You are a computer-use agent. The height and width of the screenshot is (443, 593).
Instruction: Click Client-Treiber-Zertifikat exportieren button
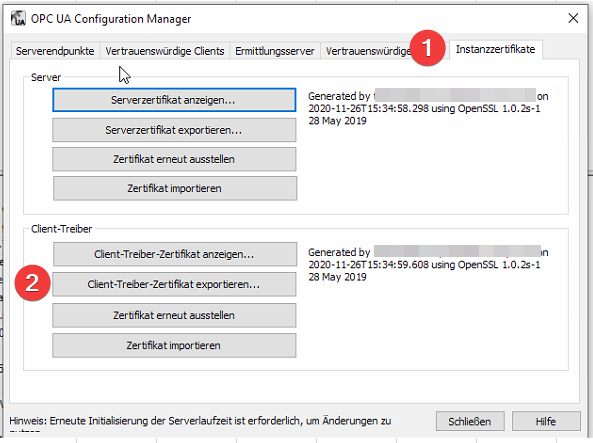174,284
